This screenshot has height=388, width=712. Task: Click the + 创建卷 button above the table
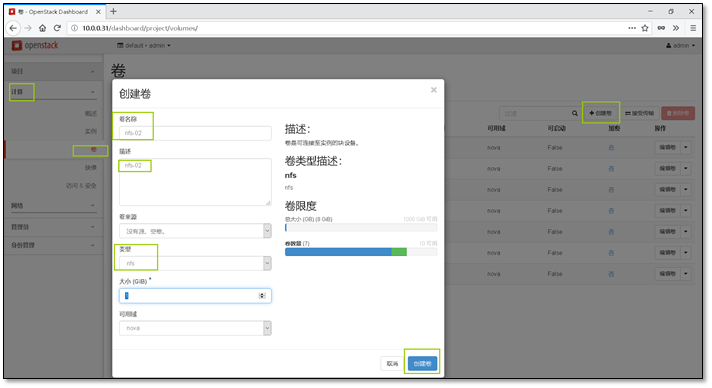point(600,113)
